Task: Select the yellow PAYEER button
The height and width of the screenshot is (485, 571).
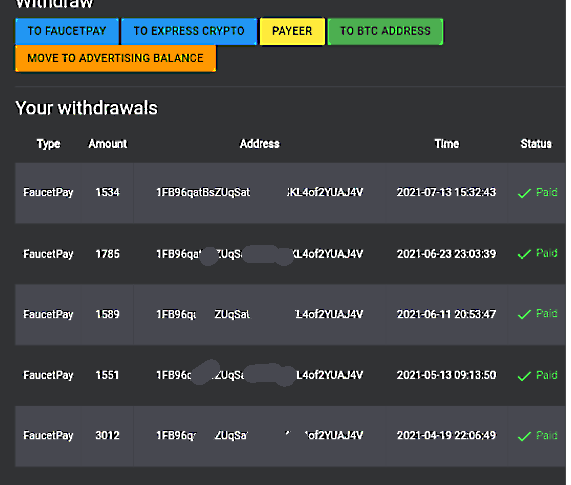Action: click(x=292, y=31)
